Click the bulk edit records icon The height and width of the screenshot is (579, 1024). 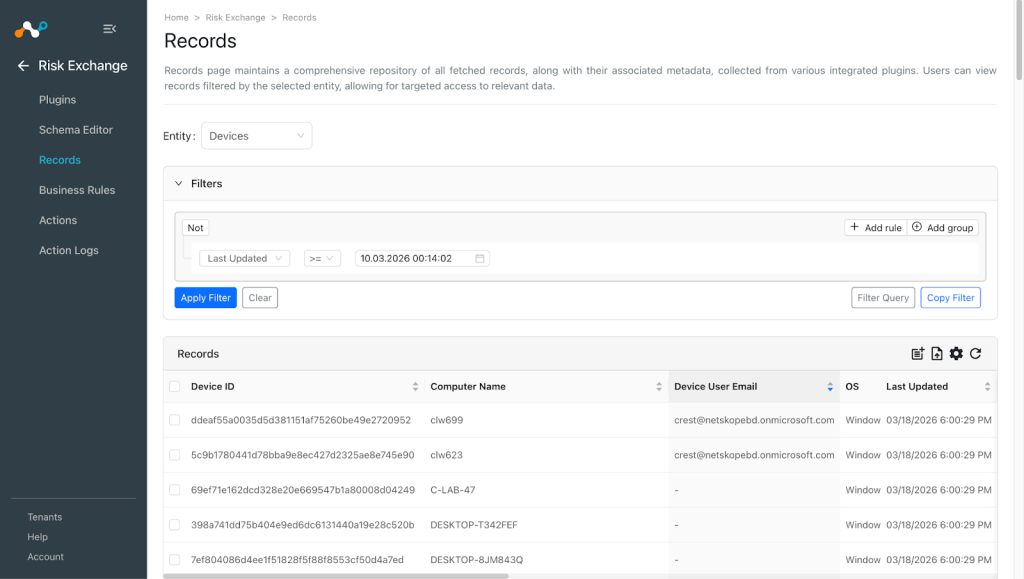pyautogui.click(x=918, y=354)
